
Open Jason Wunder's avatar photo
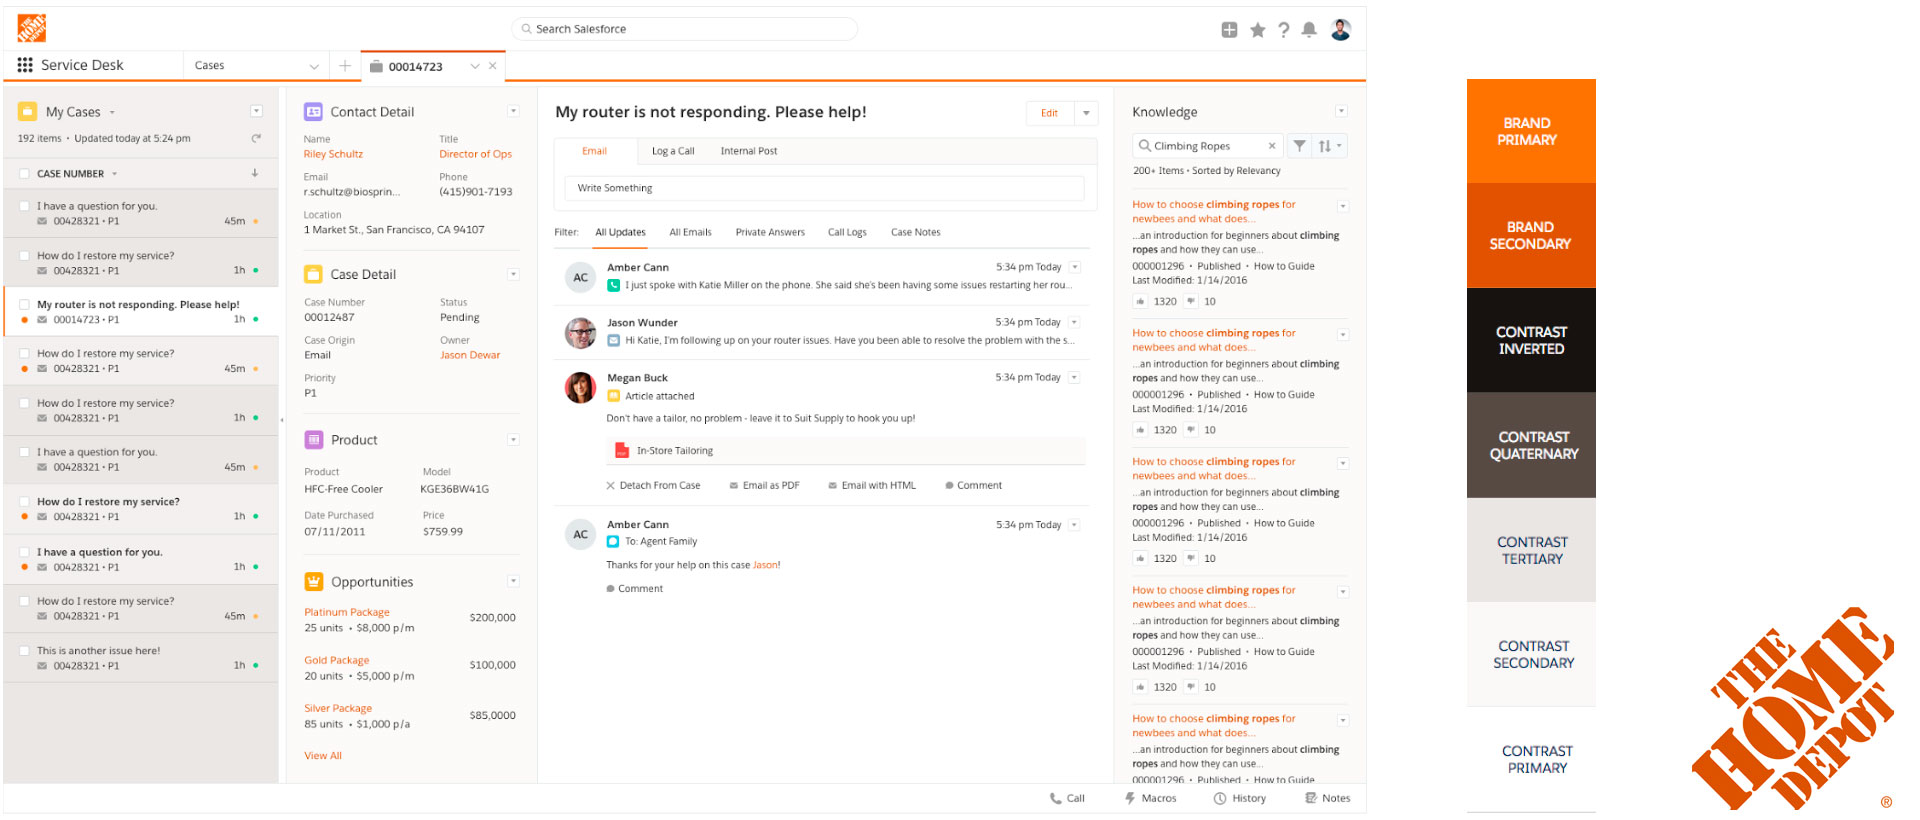(580, 333)
